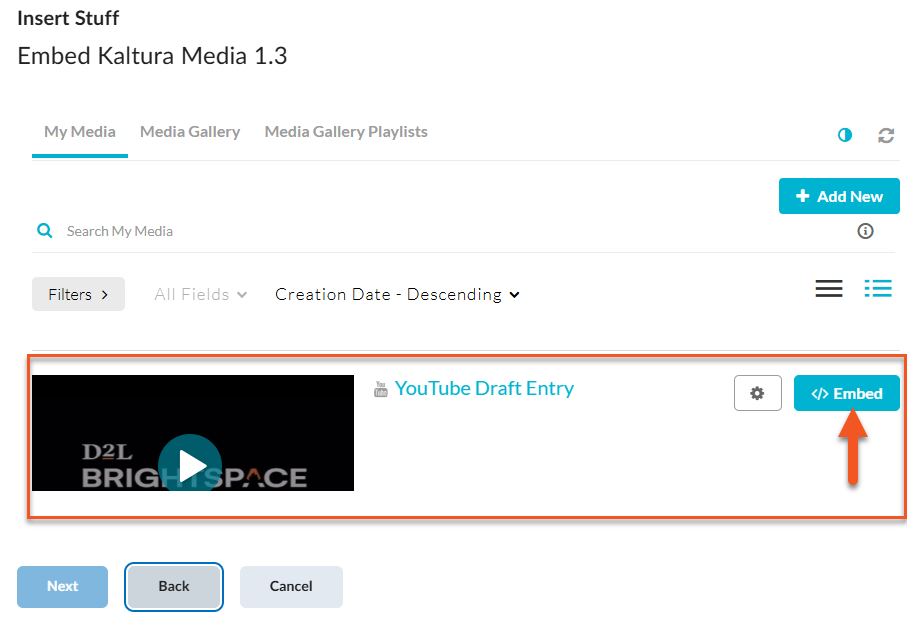907x622 pixels.
Task: Select the My Media tab
Action: click(x=80, y=132)
